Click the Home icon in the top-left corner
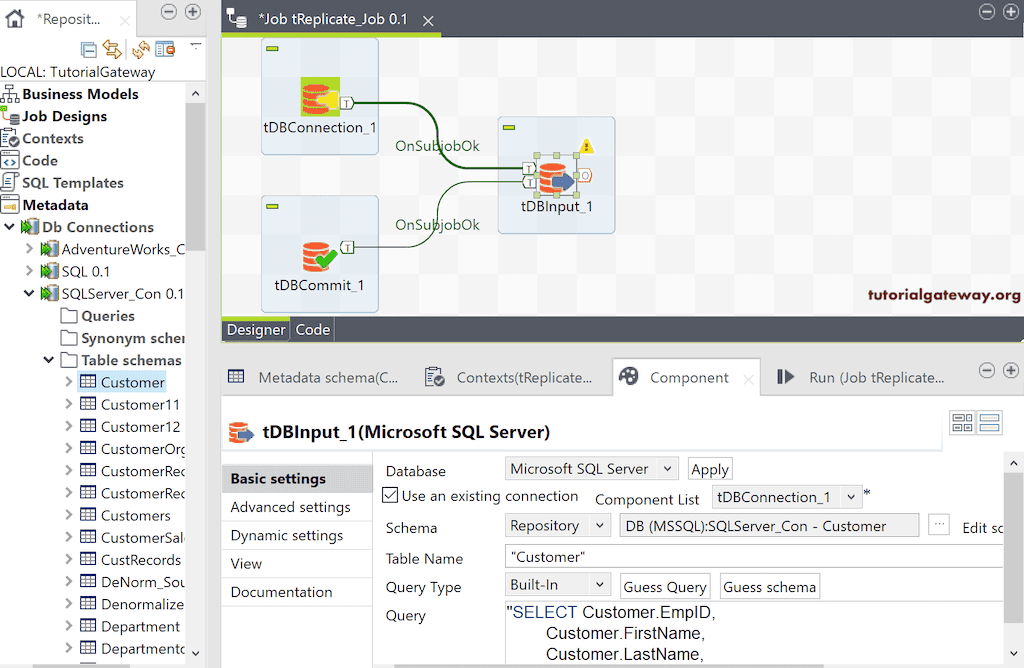Viewport: 1024px width, 668px height. point(14,18)
